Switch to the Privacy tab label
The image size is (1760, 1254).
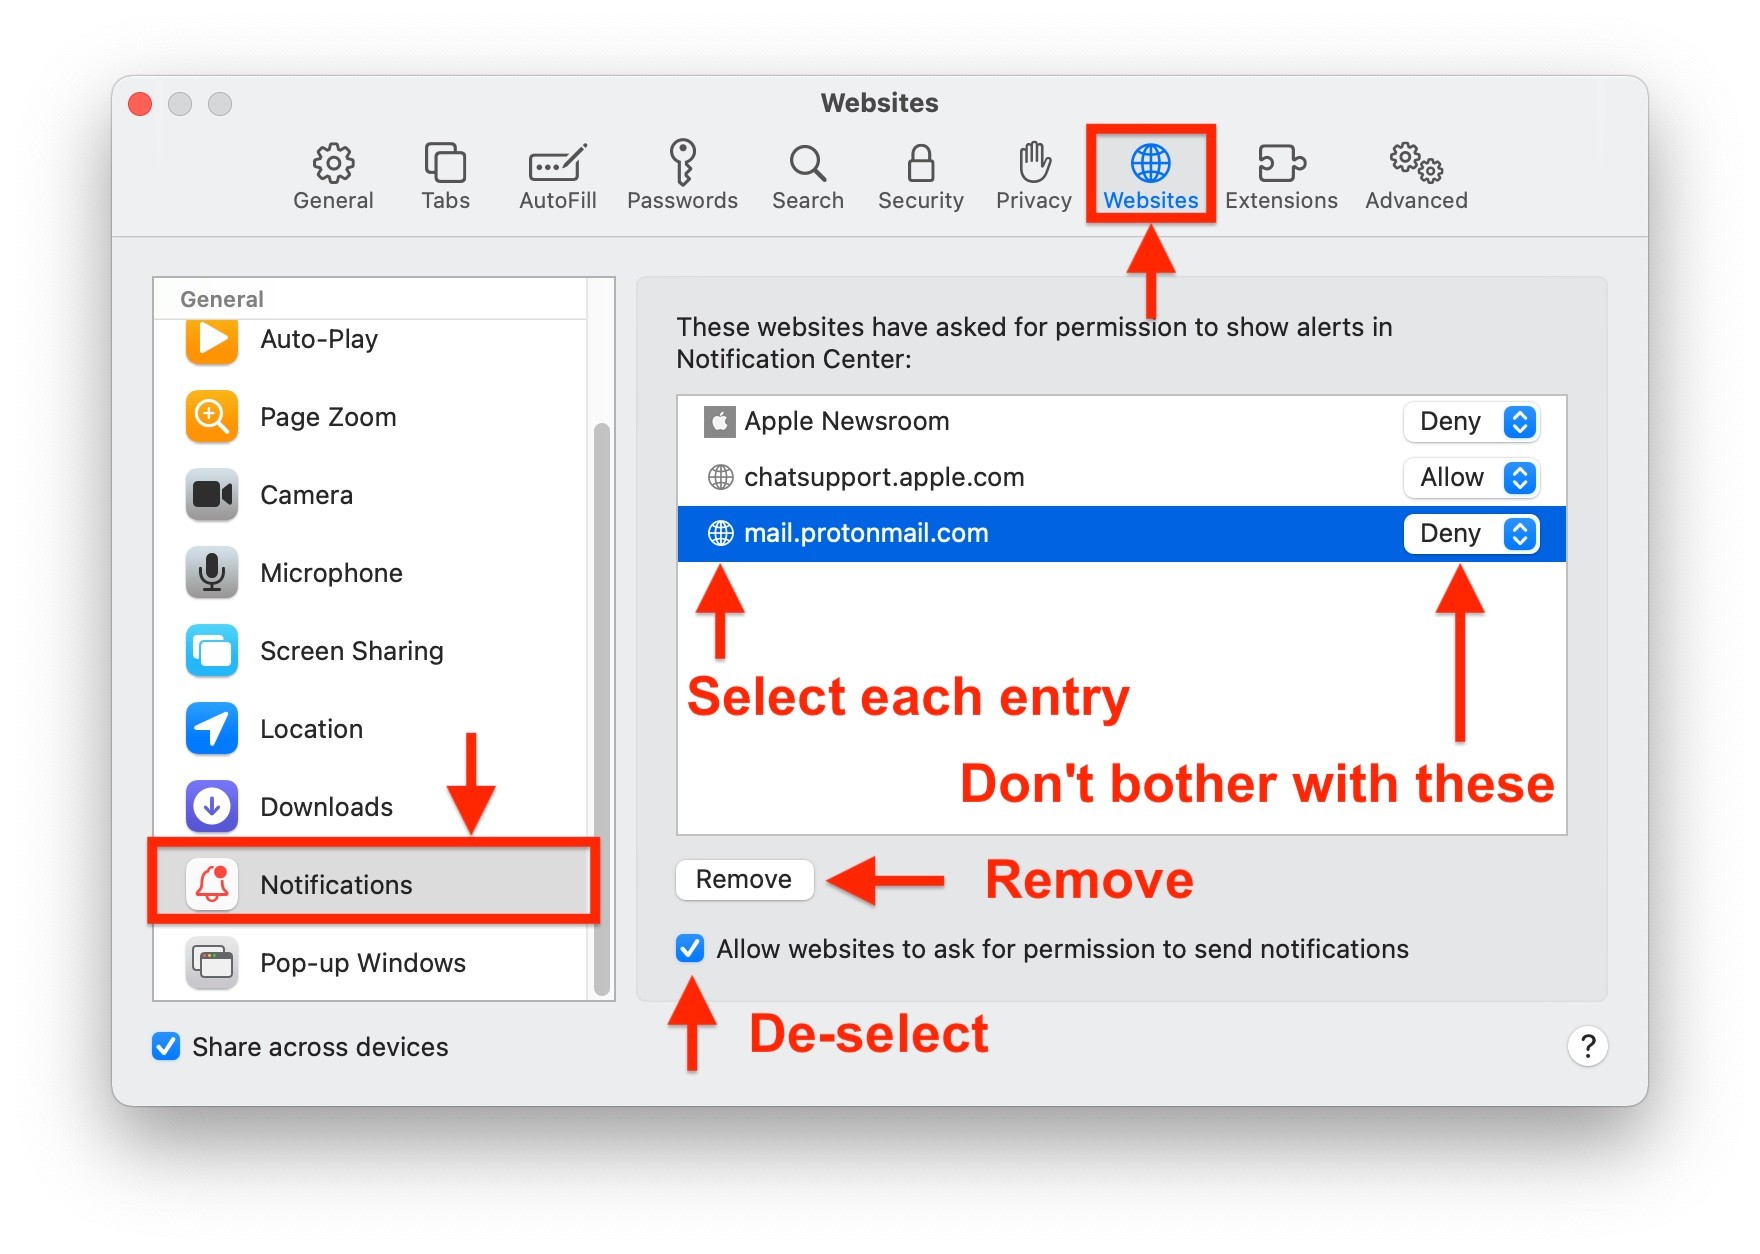[x=1034, y=200]
